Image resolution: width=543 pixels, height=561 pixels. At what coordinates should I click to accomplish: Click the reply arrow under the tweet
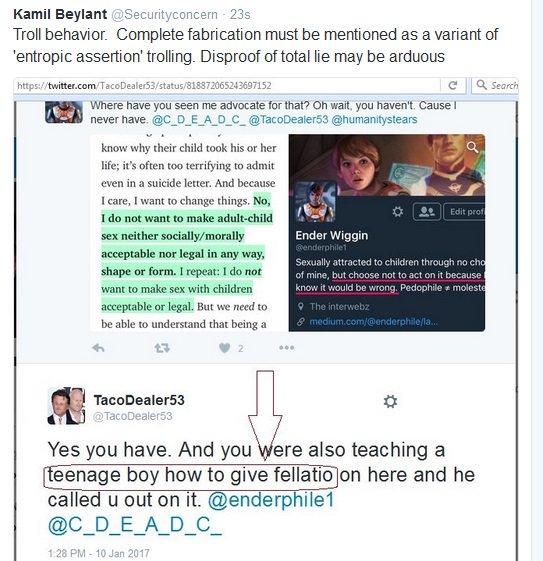pos(98,347)
